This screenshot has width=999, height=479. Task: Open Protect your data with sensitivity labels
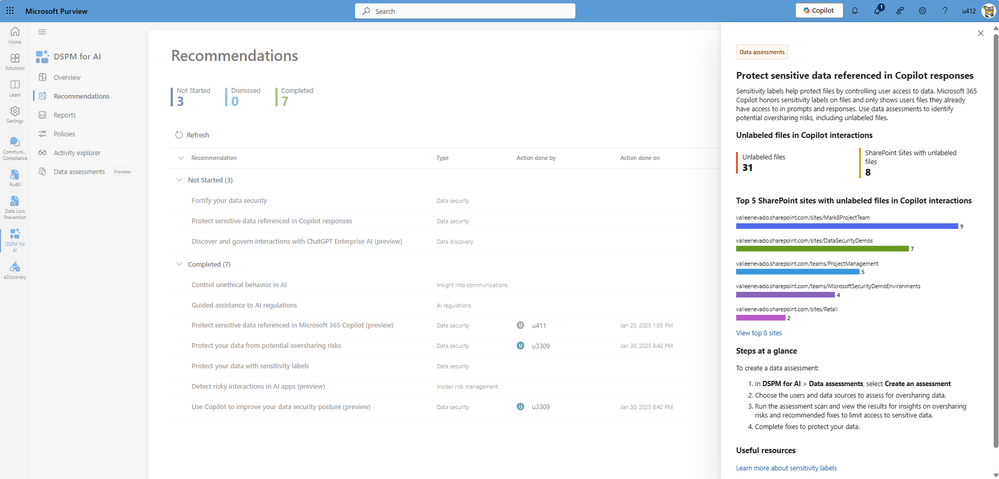(250, 366)
